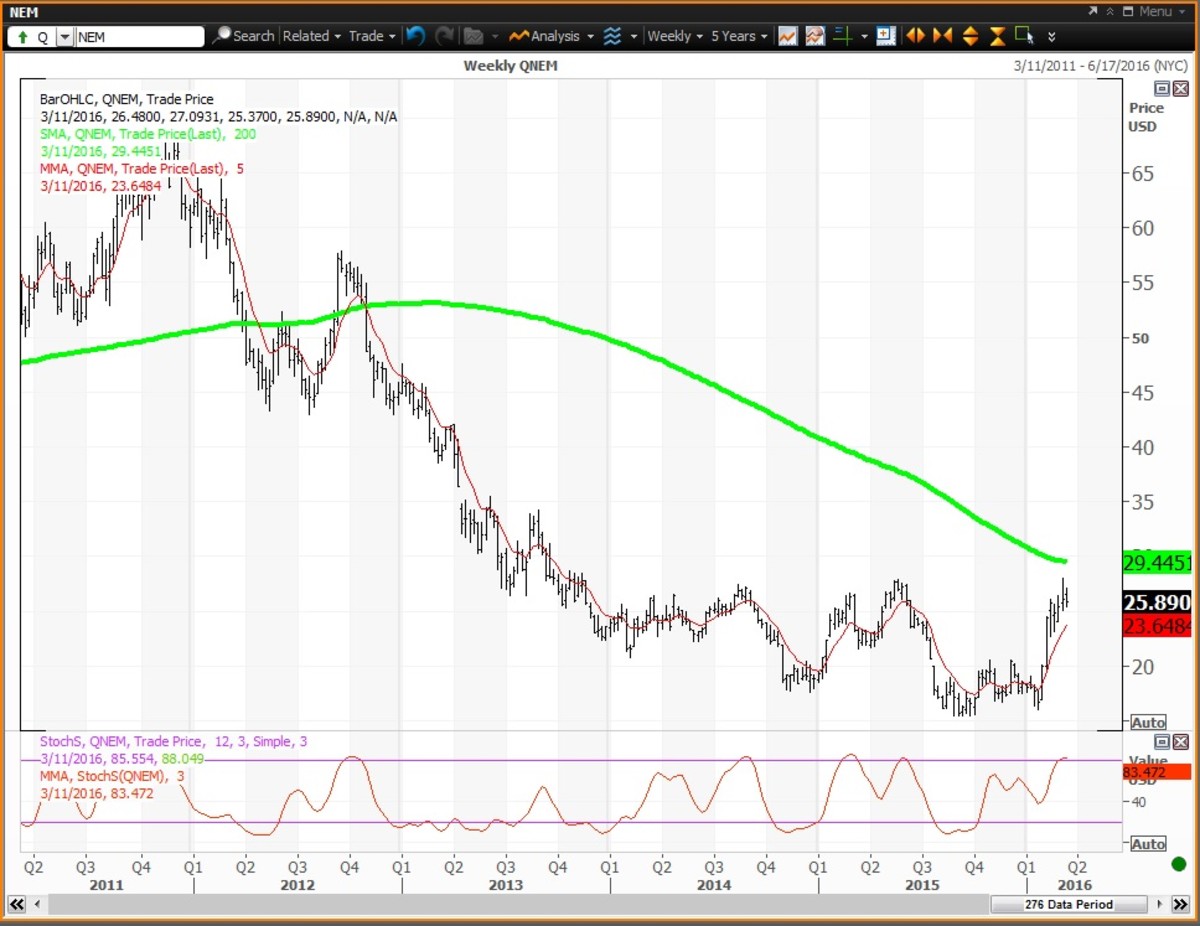Open the 5 Years range dropdown

(x=739, y=36)
